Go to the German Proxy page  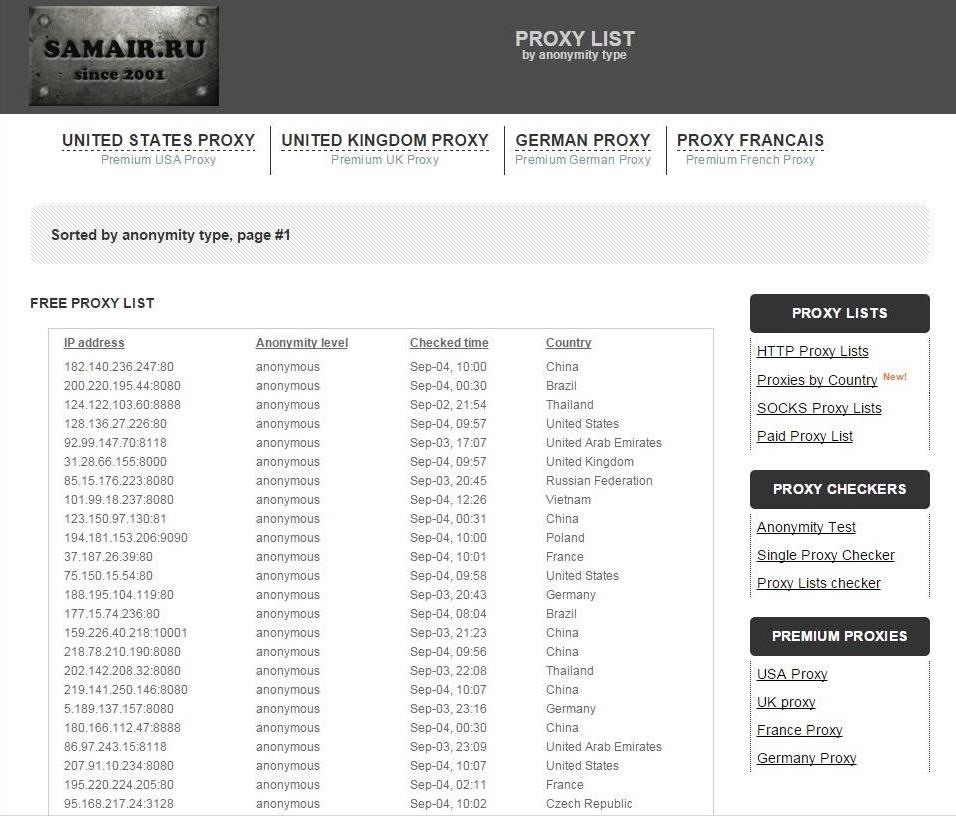pos(583,141)
